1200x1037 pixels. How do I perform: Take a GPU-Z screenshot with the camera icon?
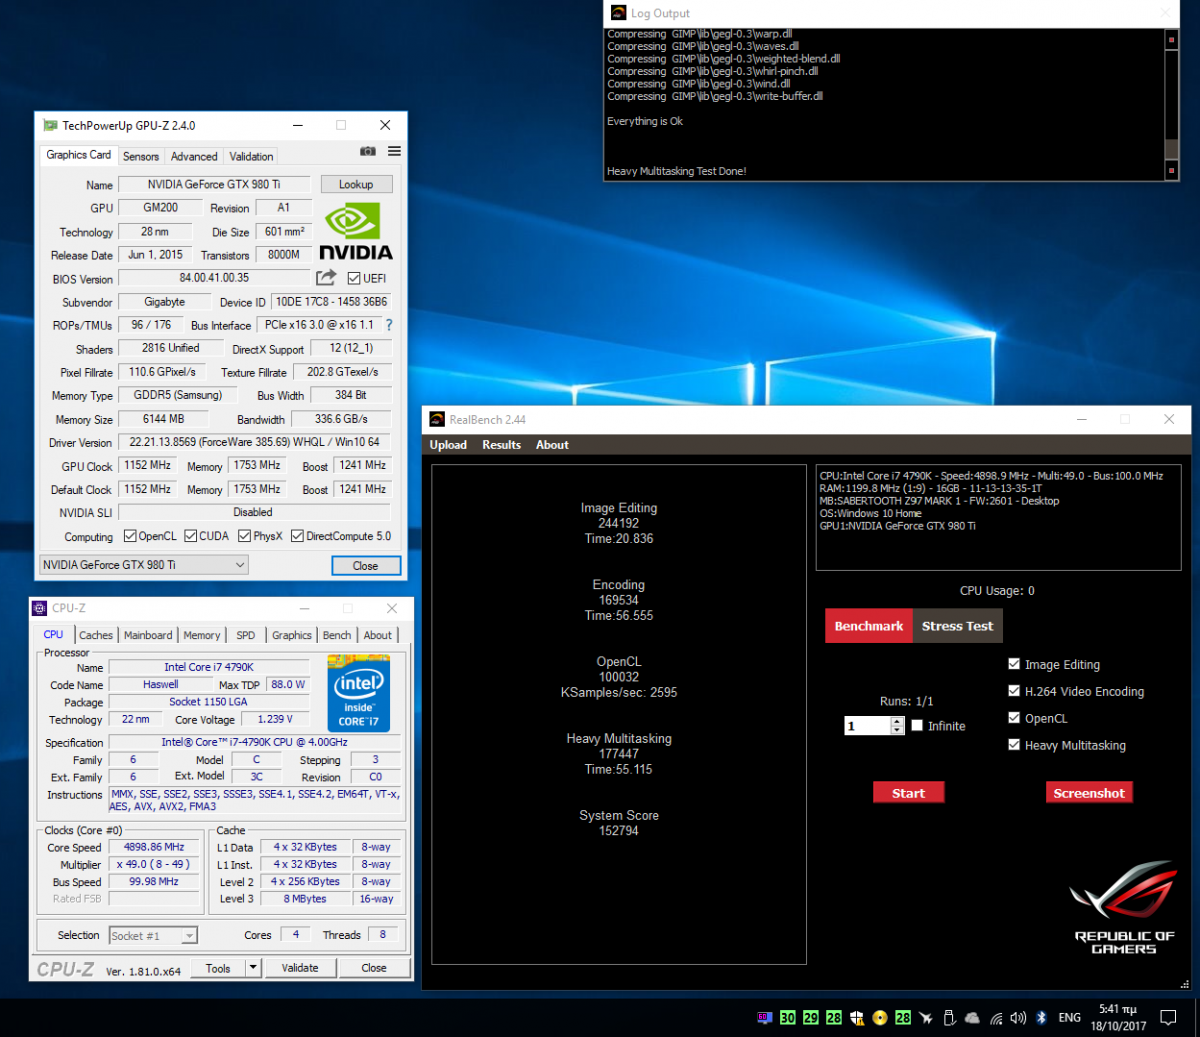(368, 151)
